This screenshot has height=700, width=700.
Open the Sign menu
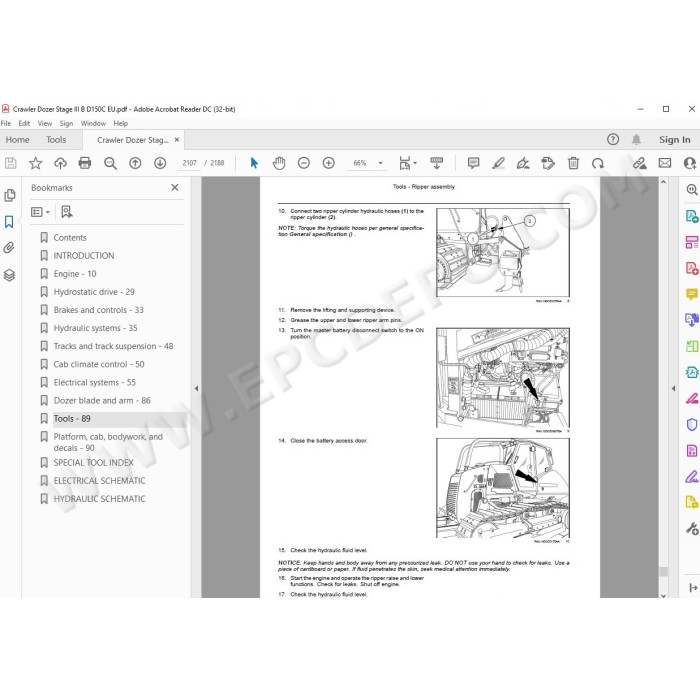click(x=66, y=124)
